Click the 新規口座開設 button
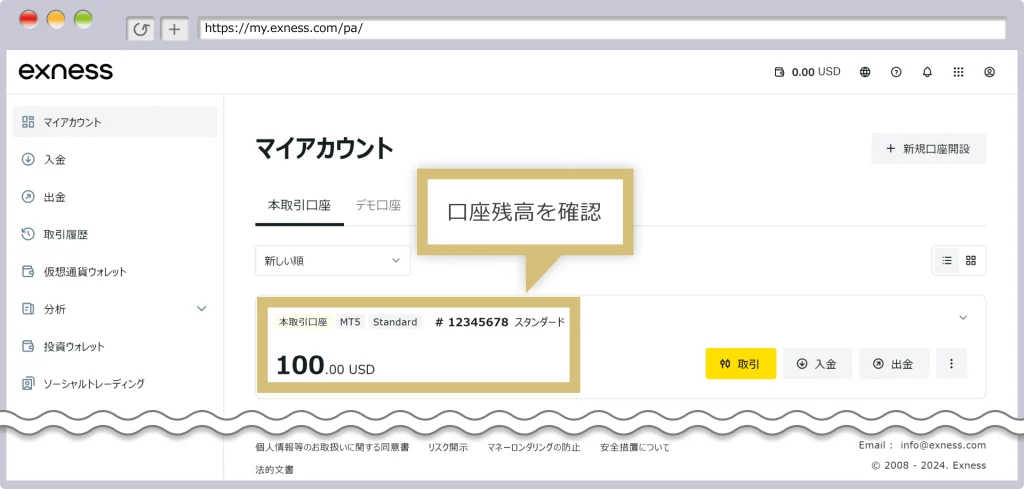This screenshot has height=489, width=1024. [x=928, y=149]
